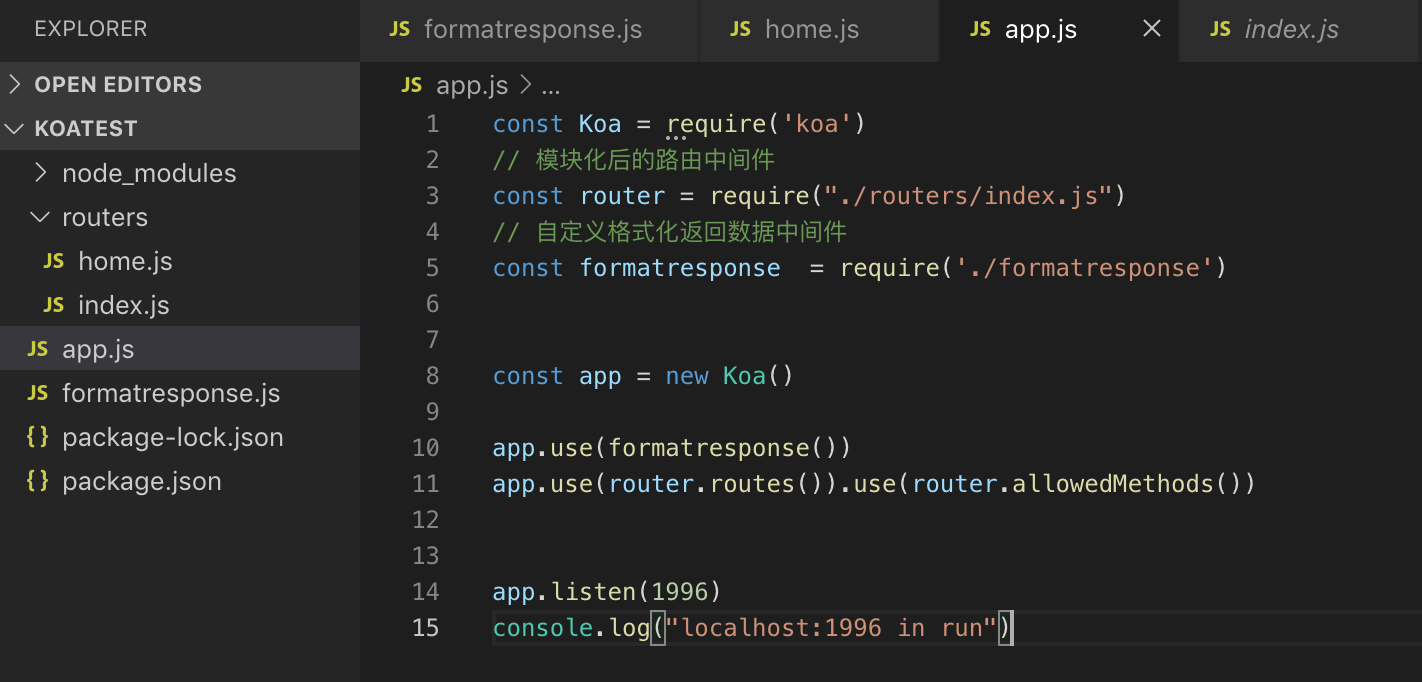Open the index.js preview tab
The width and height of the screenshot is (1422, 682).
pos(1290,30)
